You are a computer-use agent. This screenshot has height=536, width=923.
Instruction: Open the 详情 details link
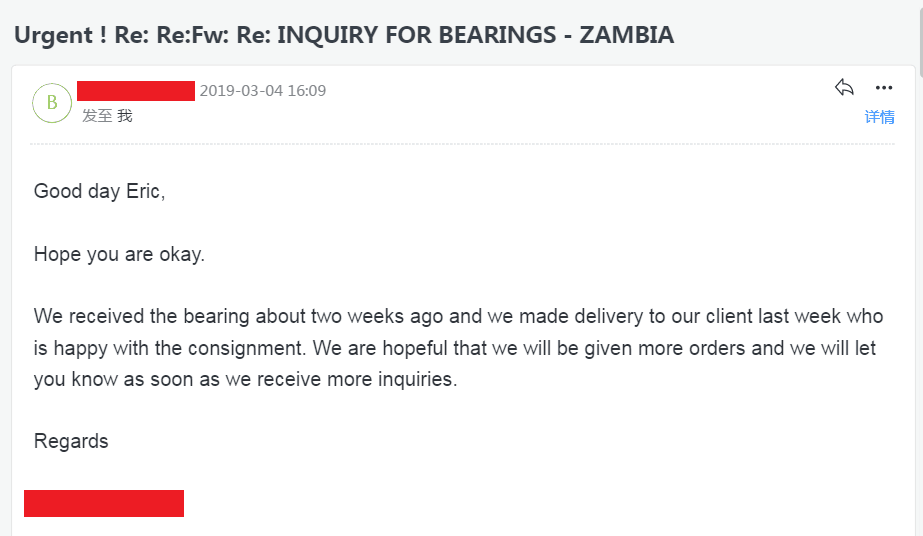pos(879,117)
